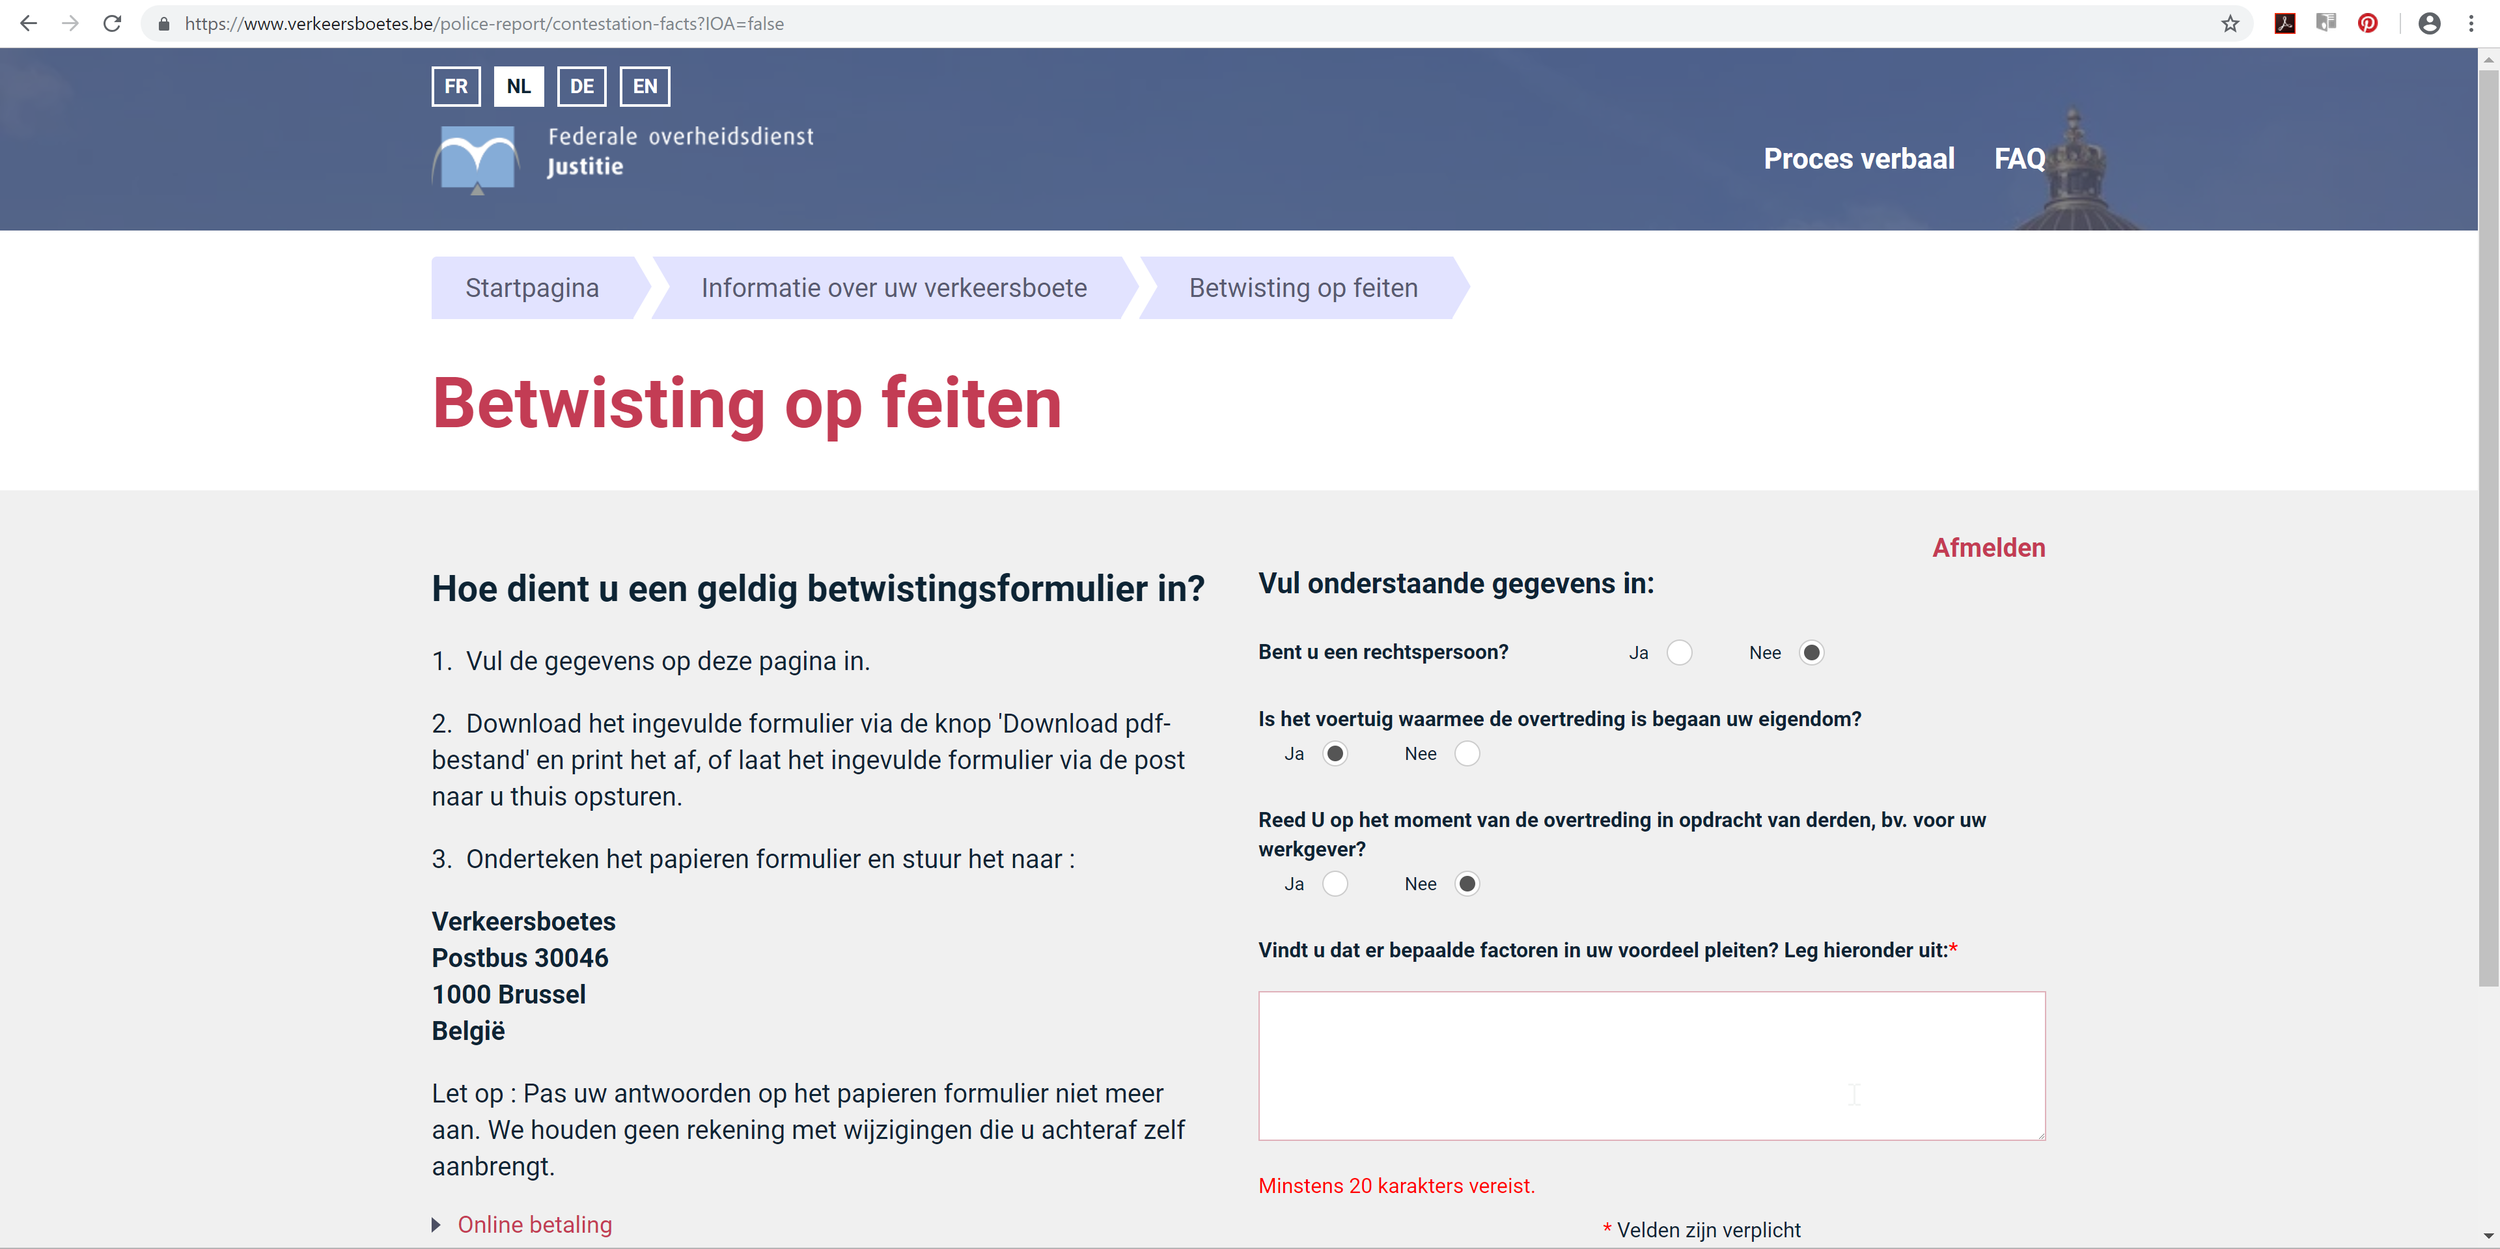The width and height of the screenshot is (2500, 1249).
Task: Open the browser profile avatar icon
Action: coord(2429,23)
